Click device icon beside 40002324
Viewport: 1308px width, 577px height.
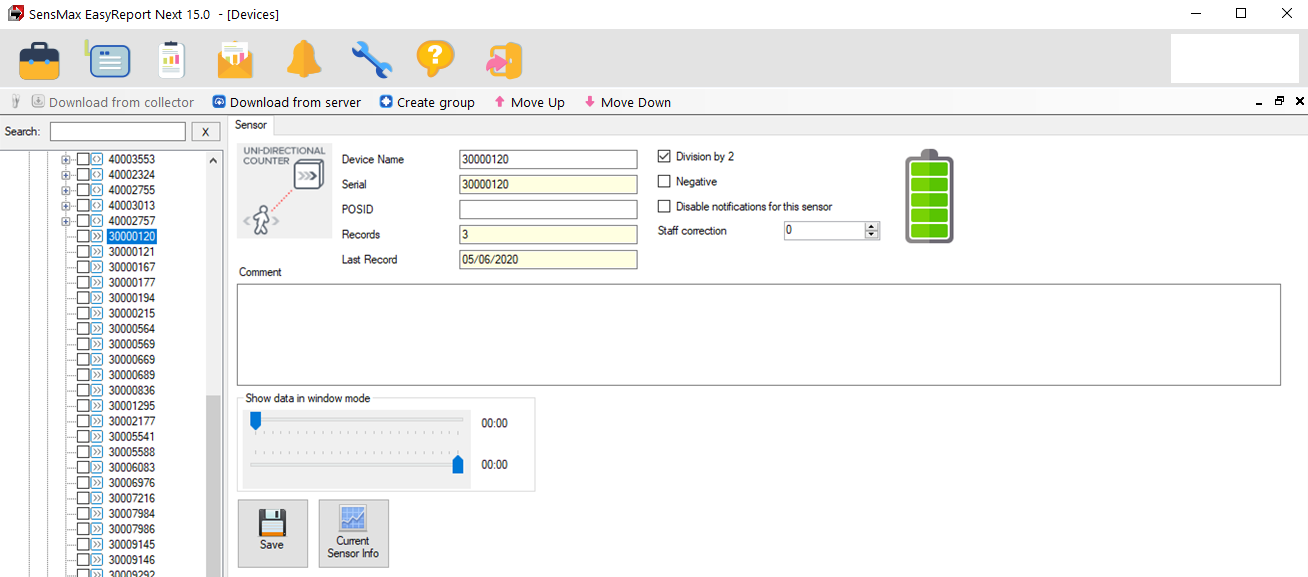[97, 175]
